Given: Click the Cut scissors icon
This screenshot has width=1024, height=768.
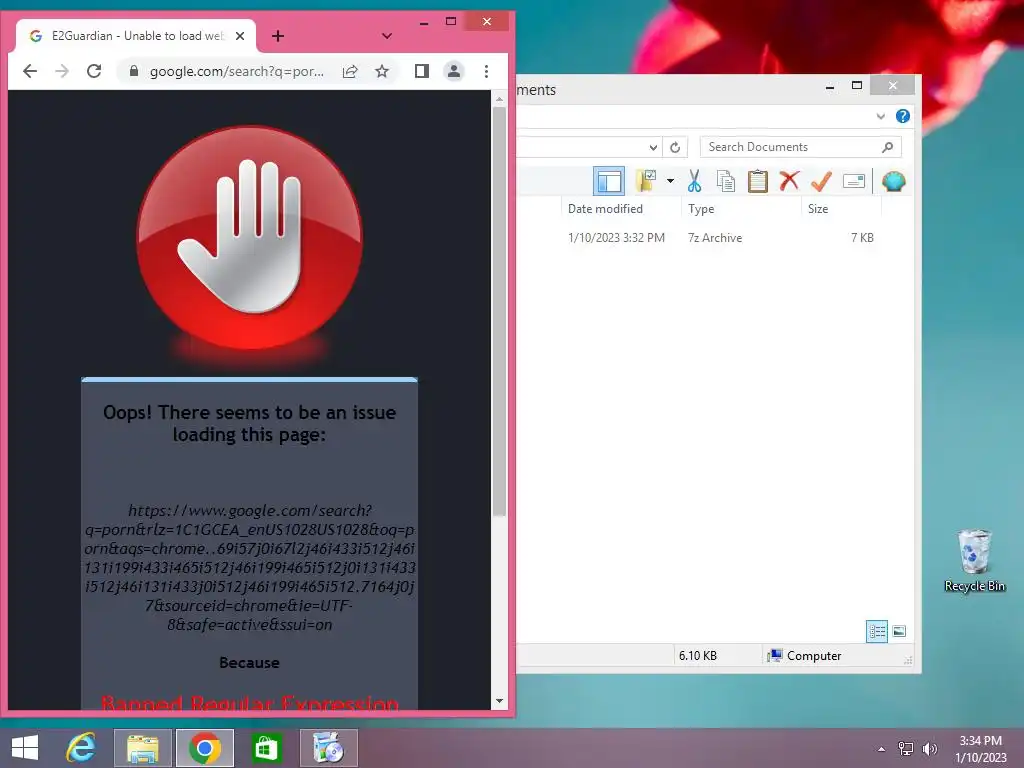Looking at the screenshot, I should 694,181.
